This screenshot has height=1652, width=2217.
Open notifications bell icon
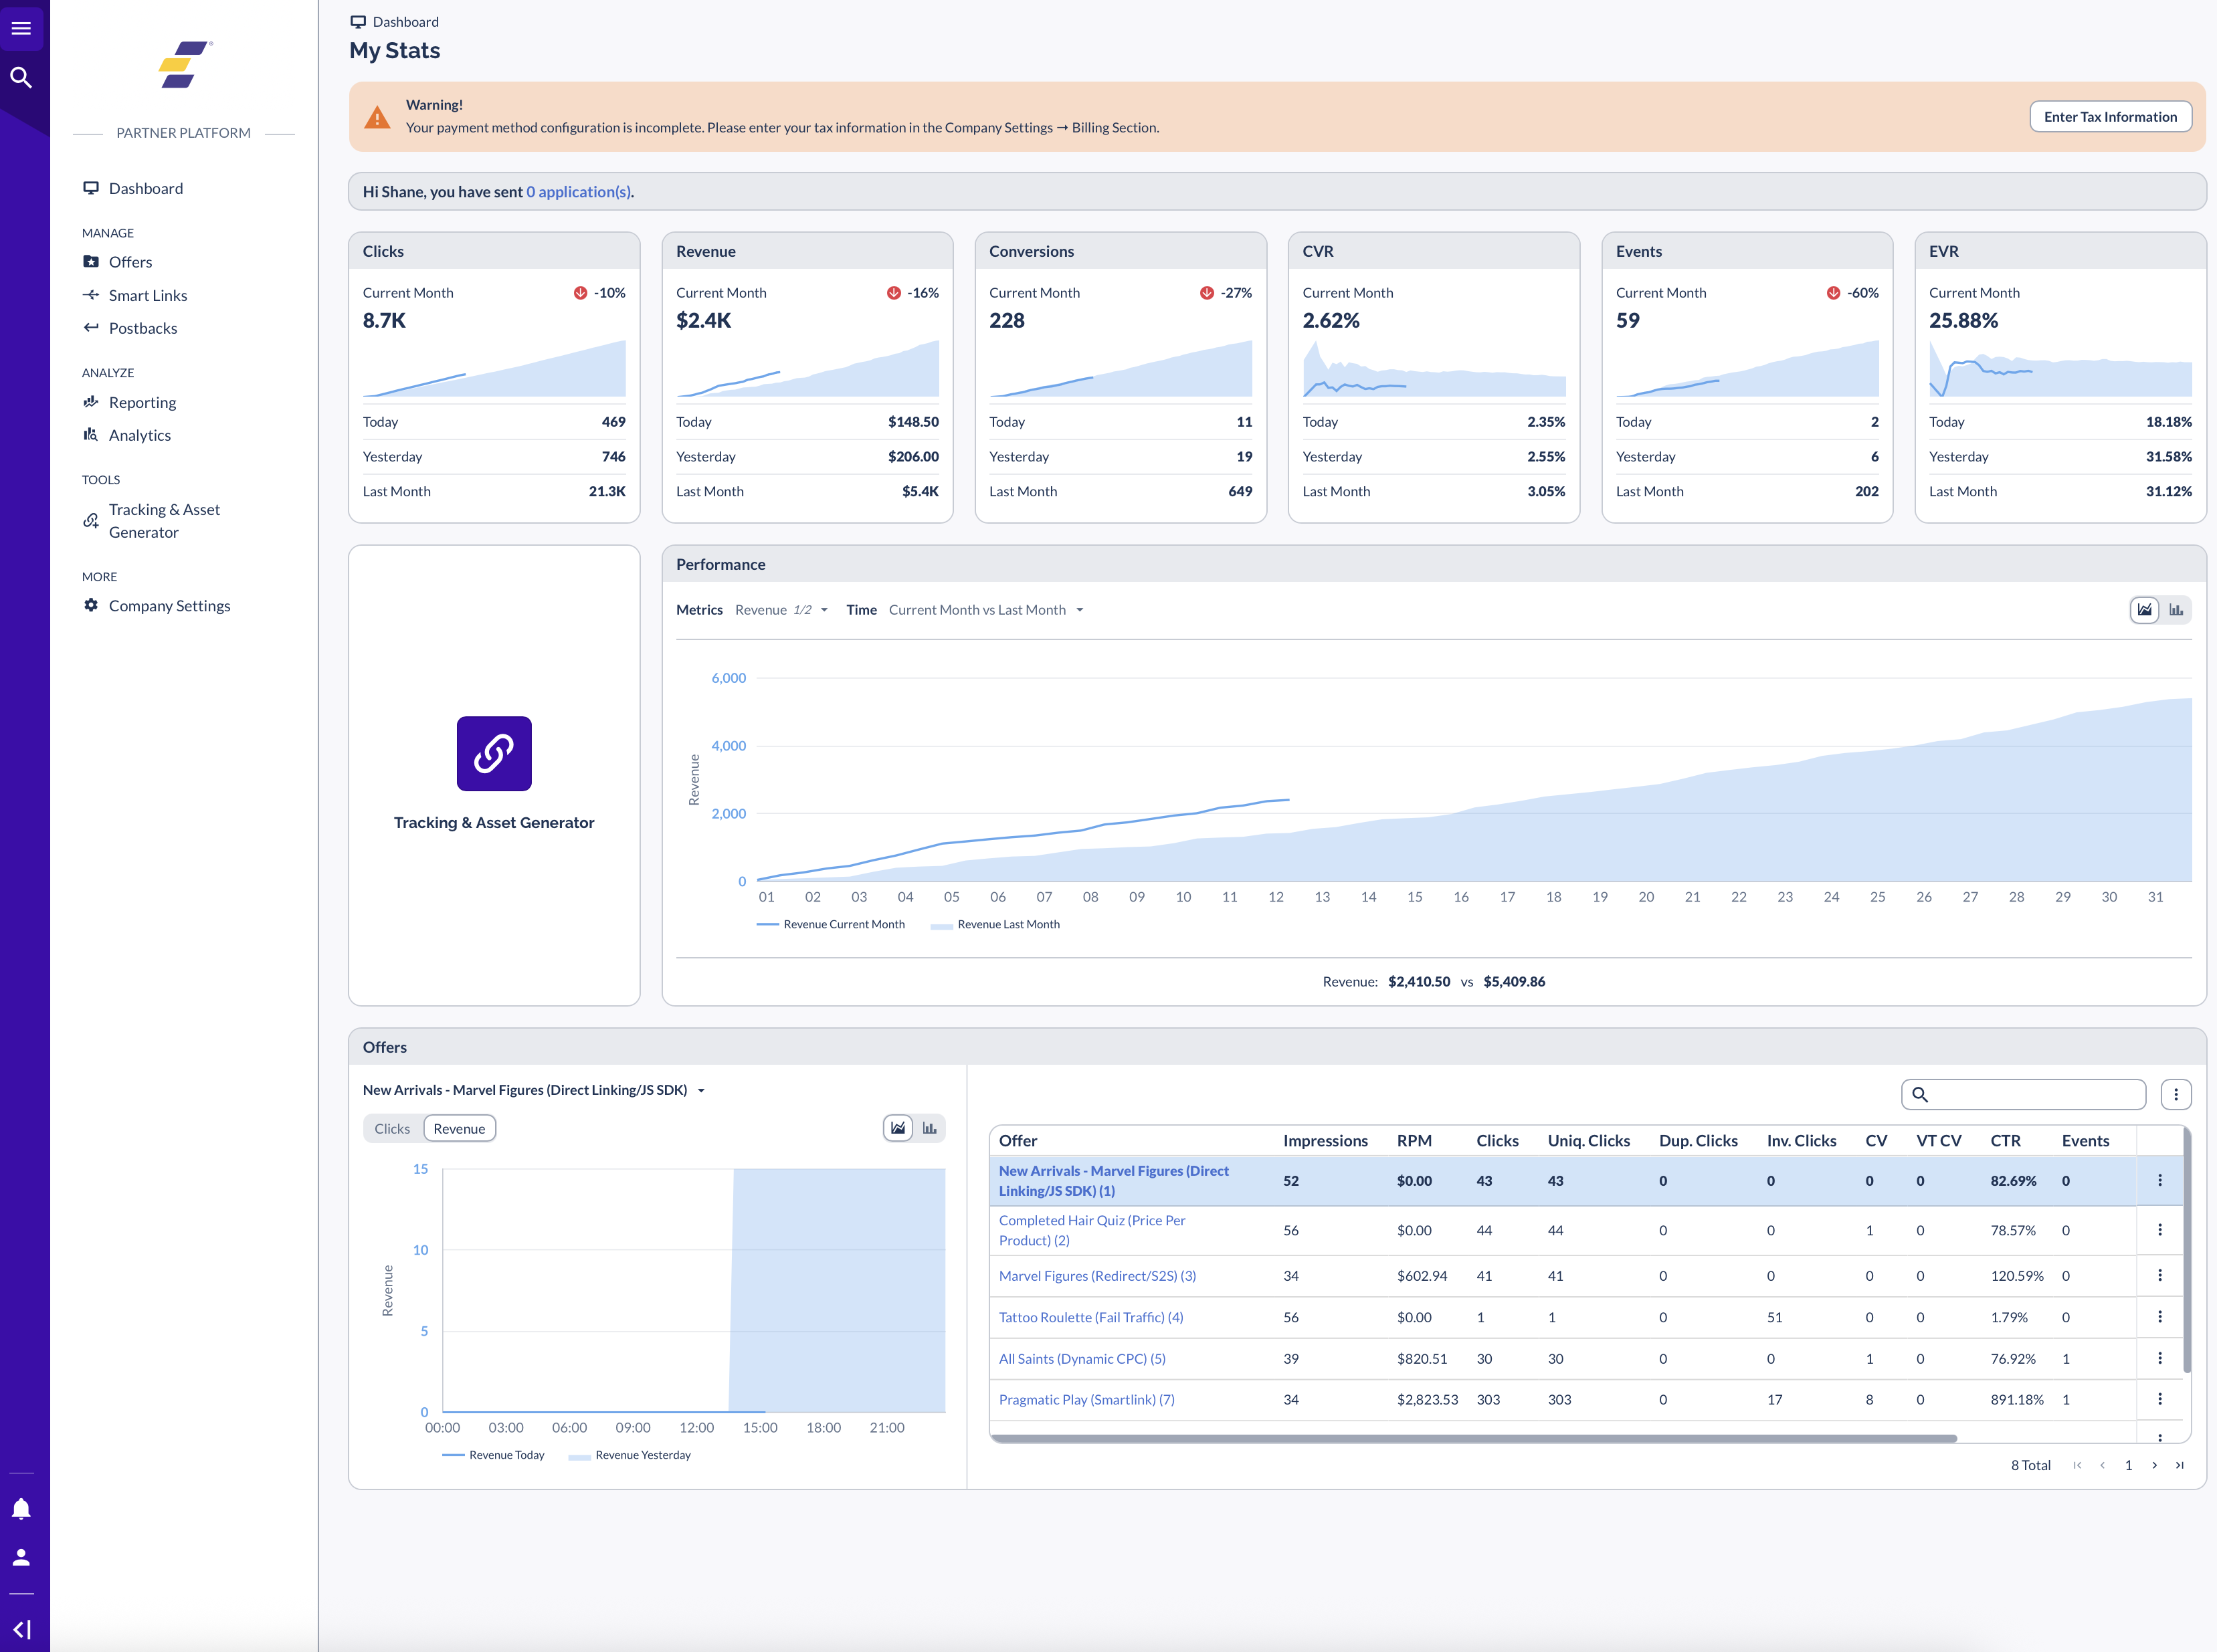21,1509
